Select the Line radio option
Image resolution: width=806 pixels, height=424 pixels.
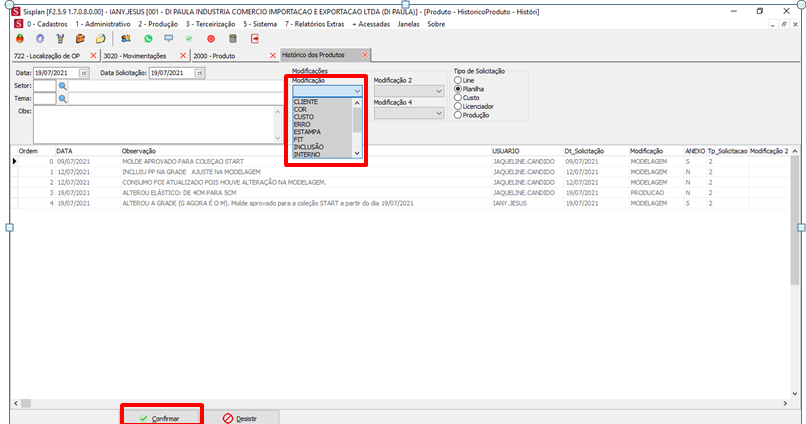point(459,80)
